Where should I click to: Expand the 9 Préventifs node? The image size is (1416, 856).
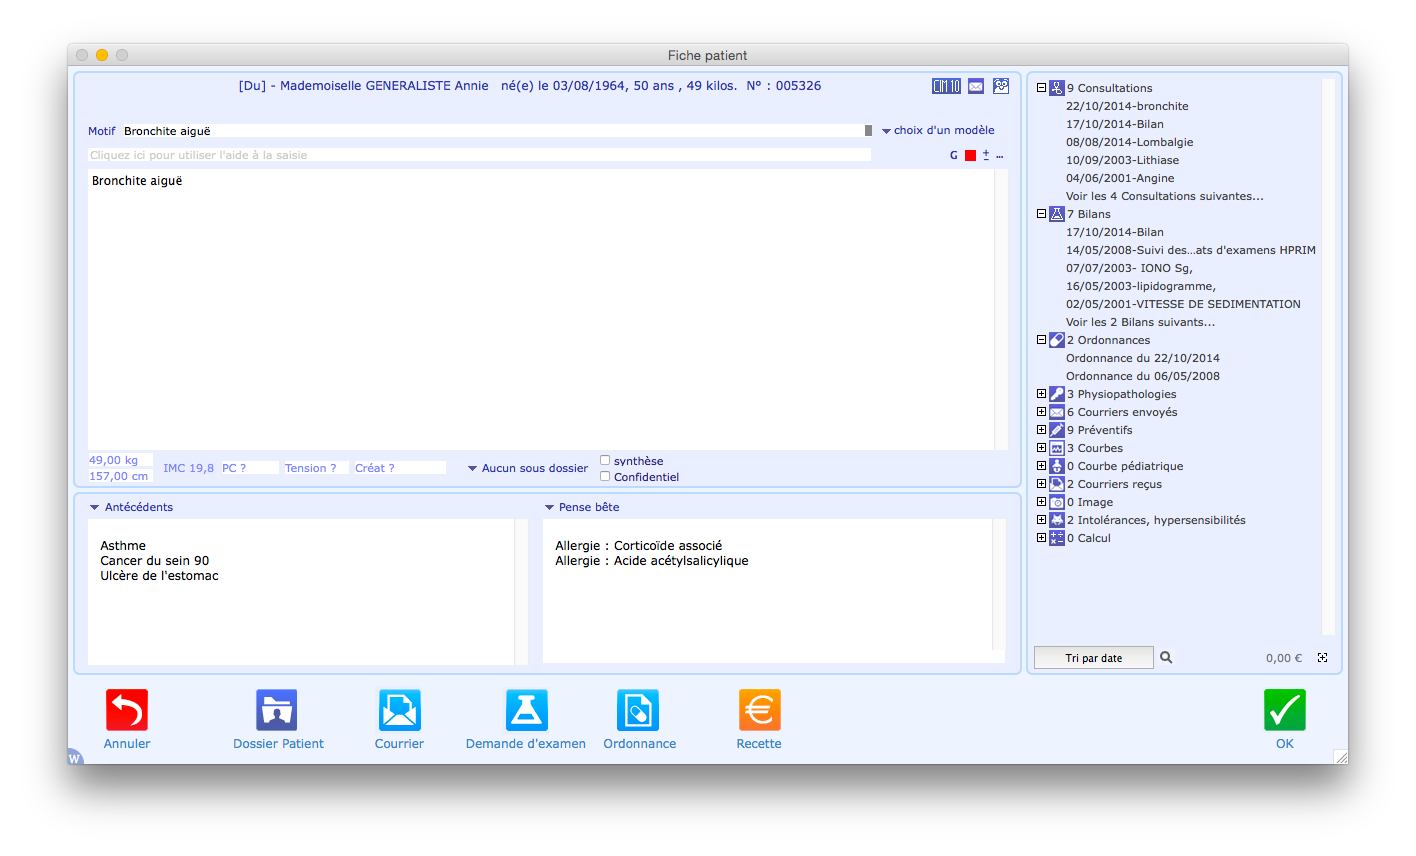1041,430
